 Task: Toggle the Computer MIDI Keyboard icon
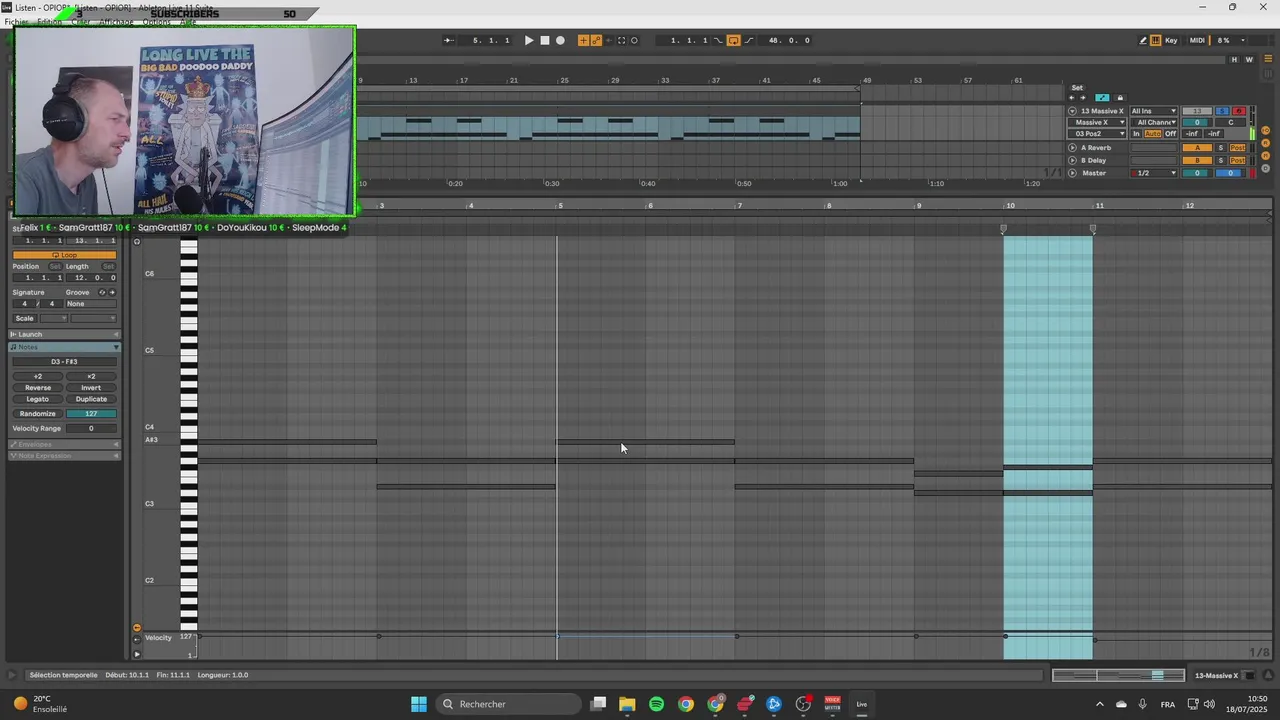(1156, 40)
